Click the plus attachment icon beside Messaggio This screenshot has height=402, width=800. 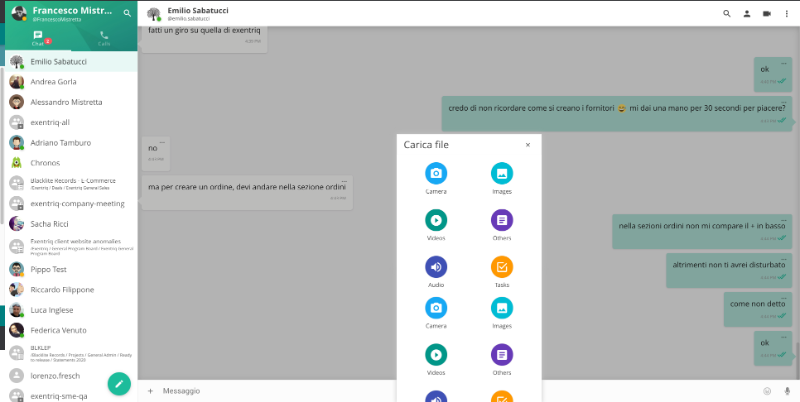click(x=150, y=390)
